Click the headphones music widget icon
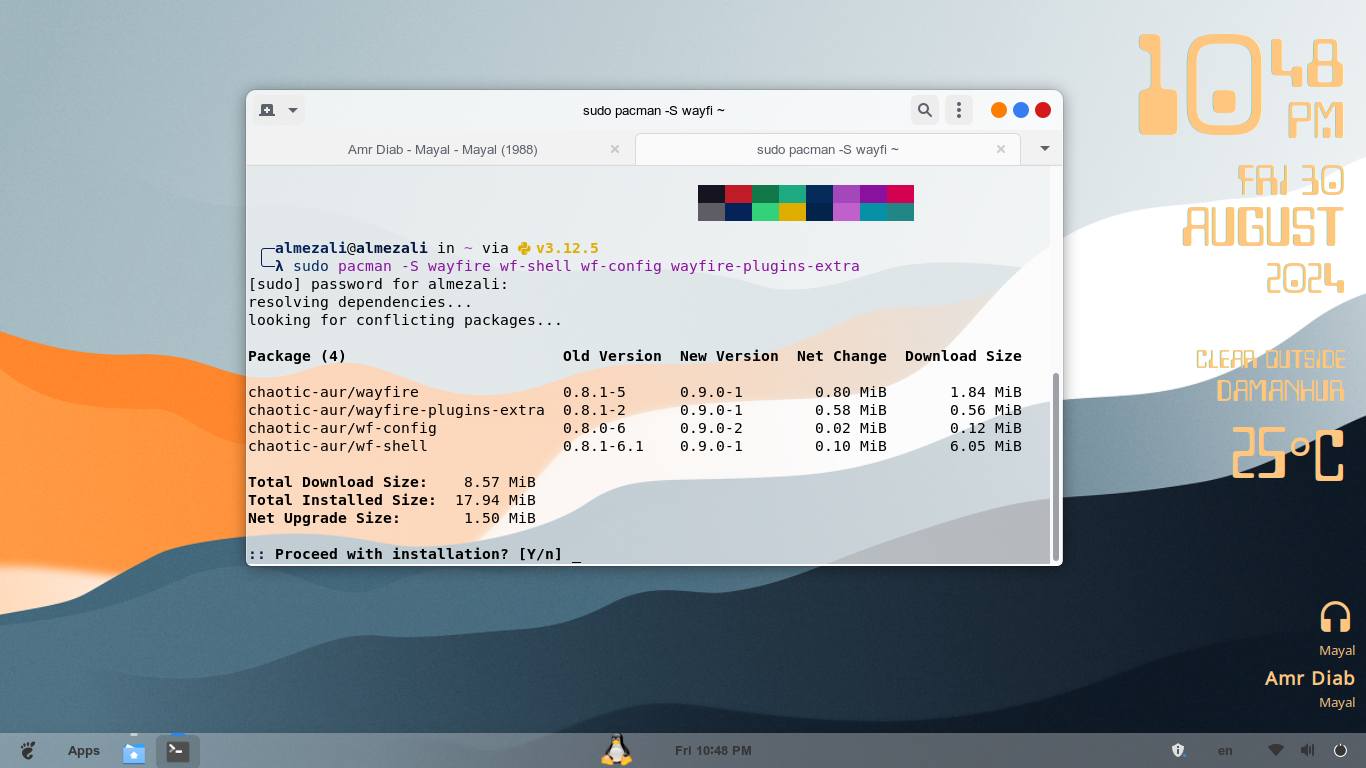Image resolution: width=1366 pixels, height=768 pixels. (x=1335, y=617)
